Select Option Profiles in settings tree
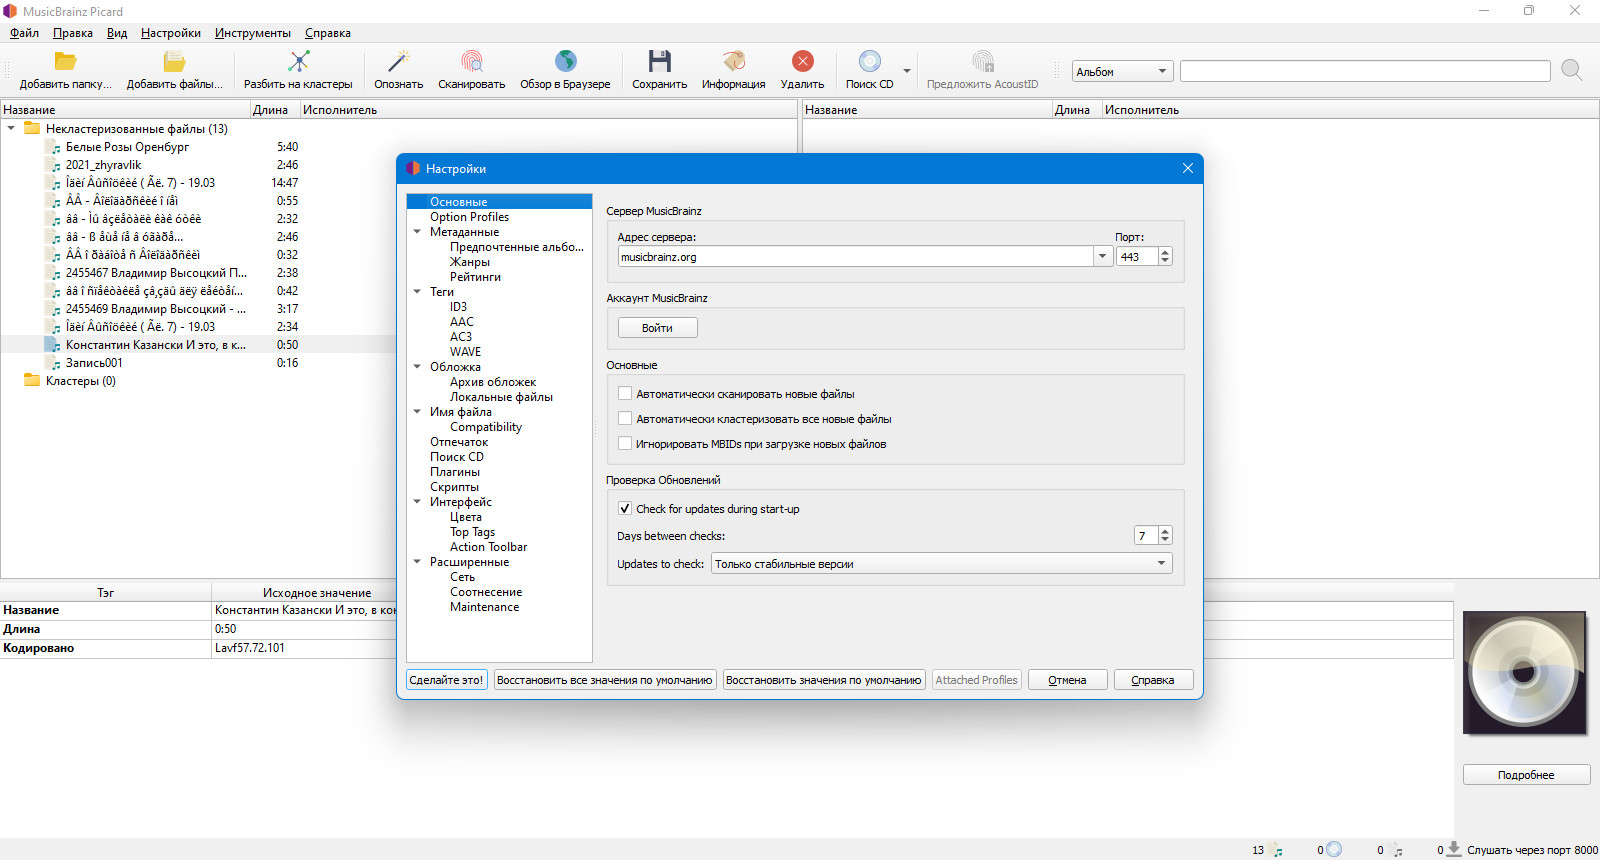This screenshot has width=1600, height=860. point(469,217)
